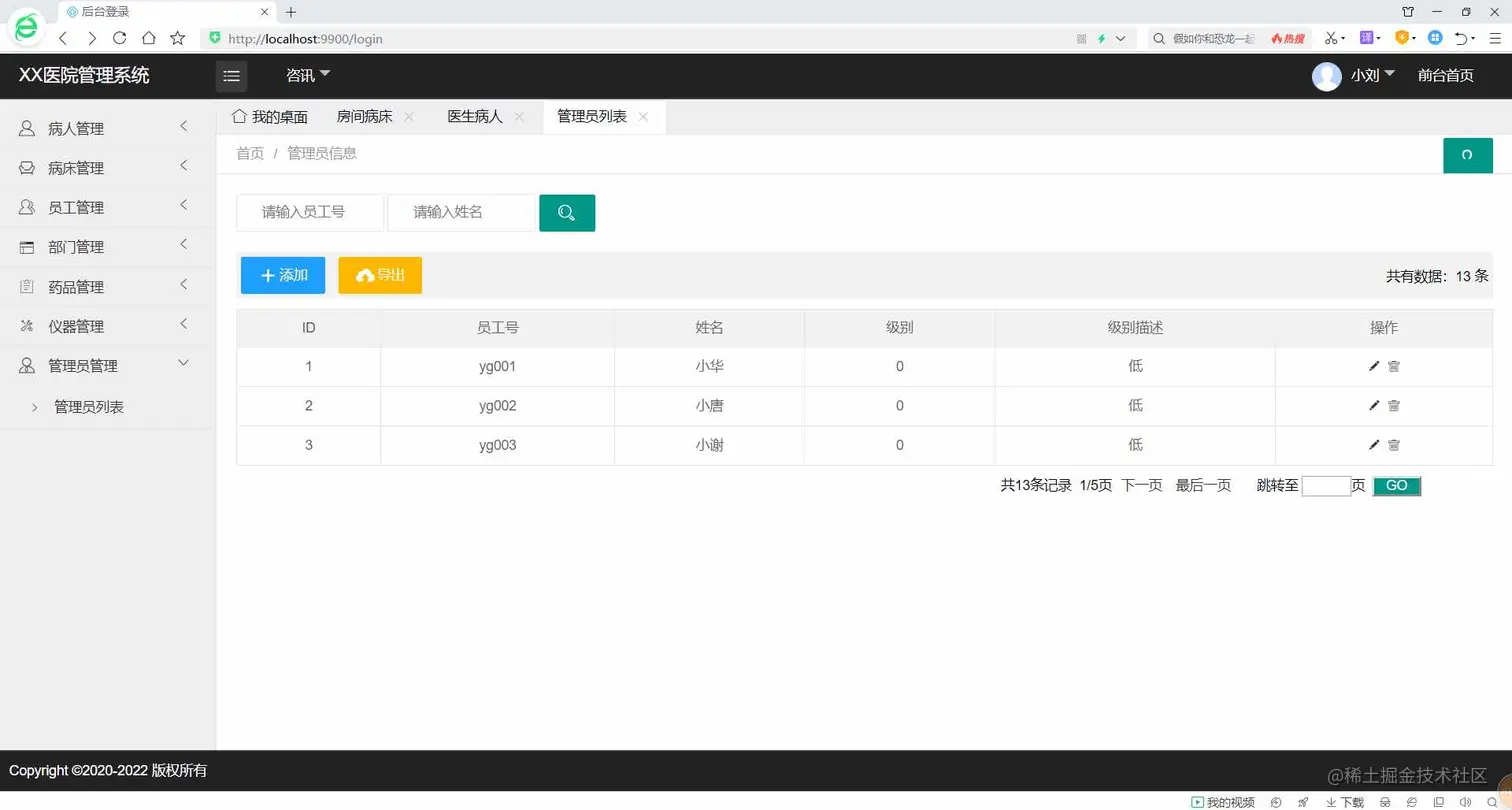
Task: Delete row yg001 with trash icon
Action: pyautogui.click(x=1394, y=366)
